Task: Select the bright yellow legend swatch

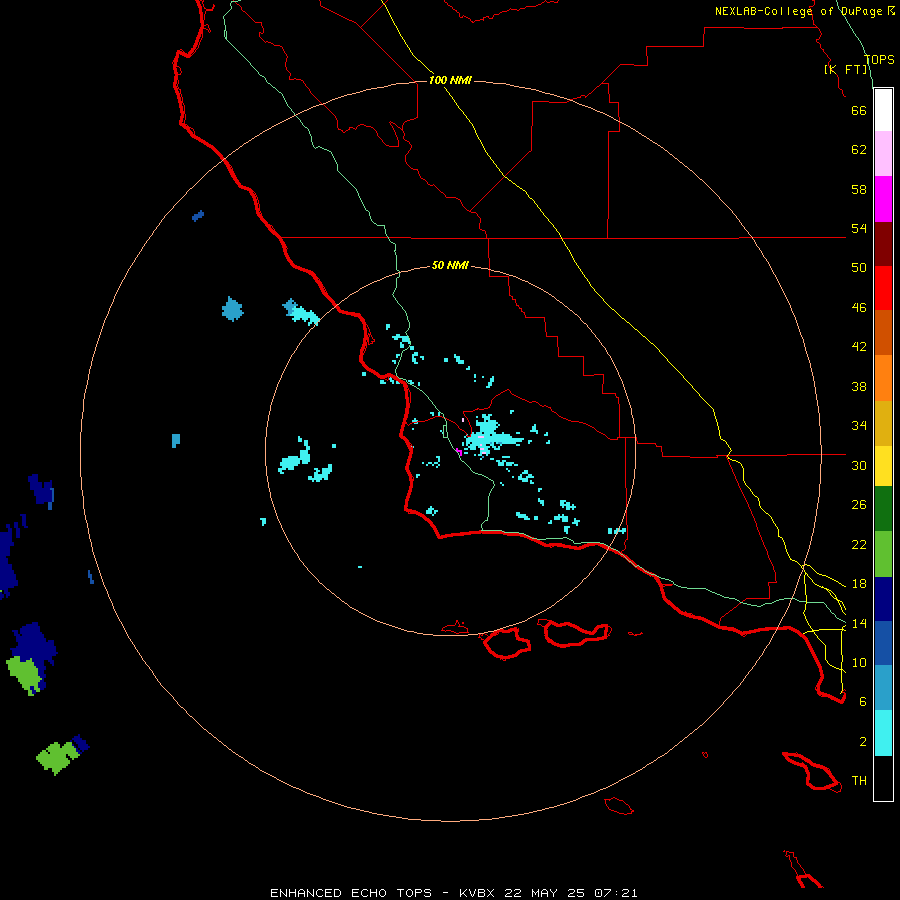Action: [x=883, y=466]
